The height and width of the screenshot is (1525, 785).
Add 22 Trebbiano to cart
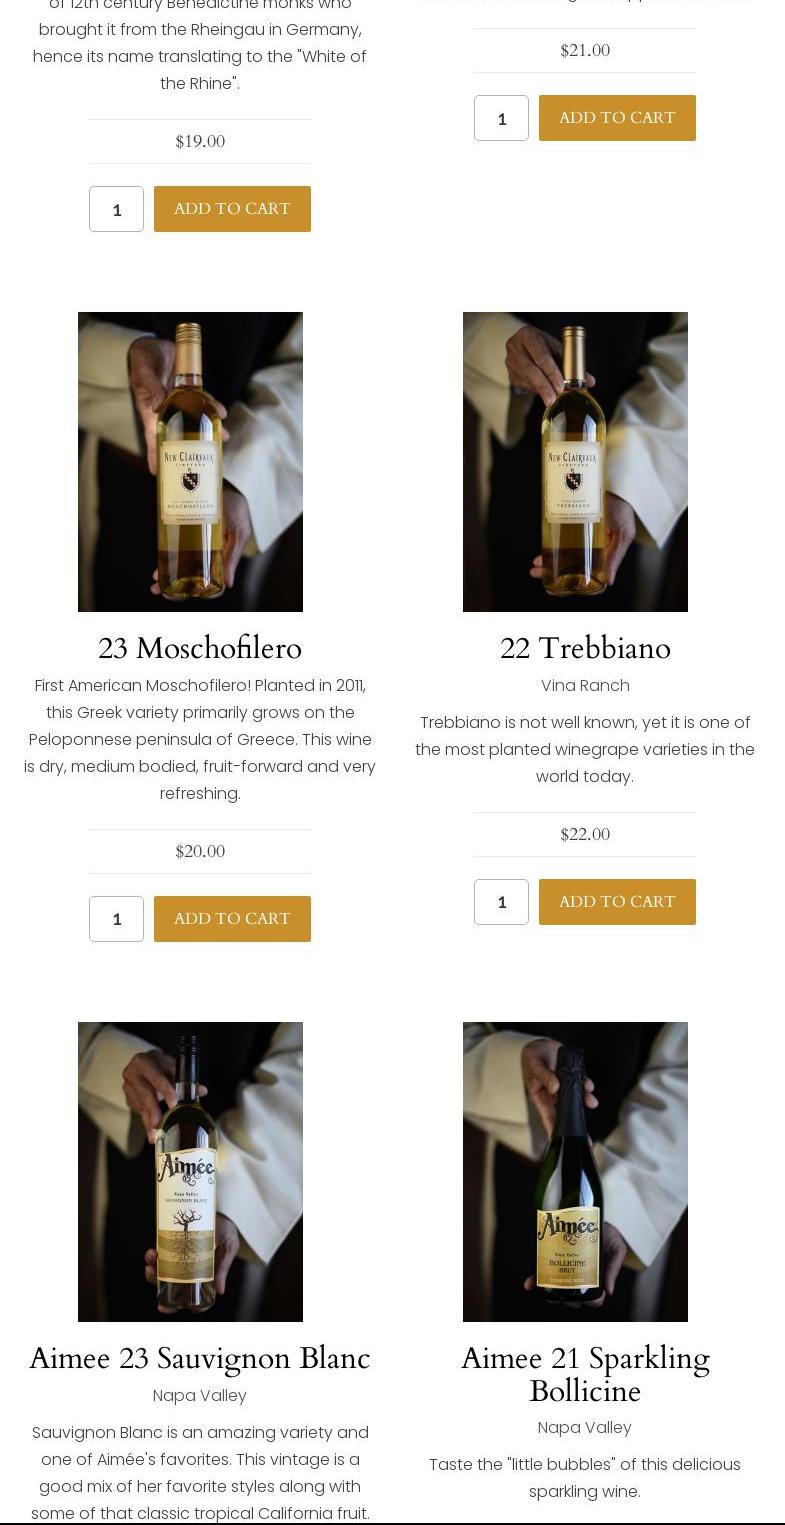click(617, 902)
